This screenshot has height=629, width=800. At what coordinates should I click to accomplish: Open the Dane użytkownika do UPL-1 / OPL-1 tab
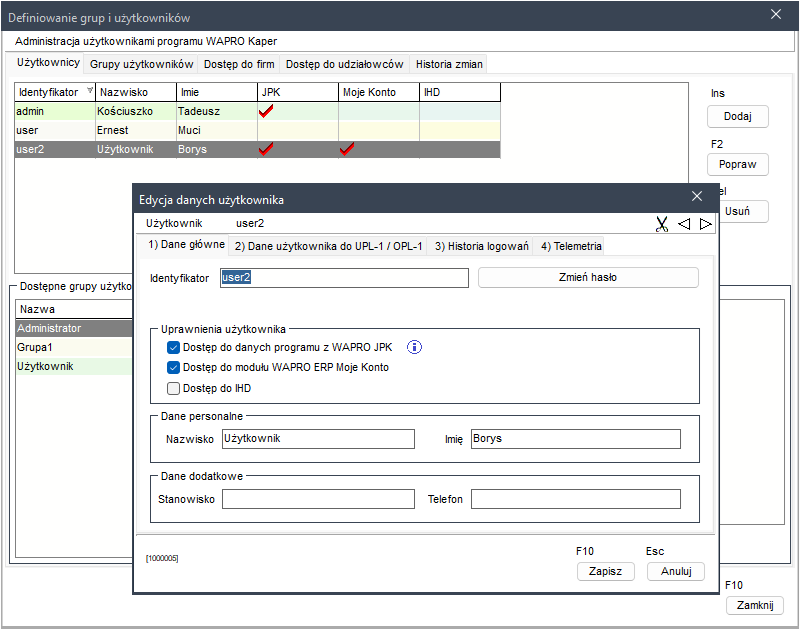329,246
